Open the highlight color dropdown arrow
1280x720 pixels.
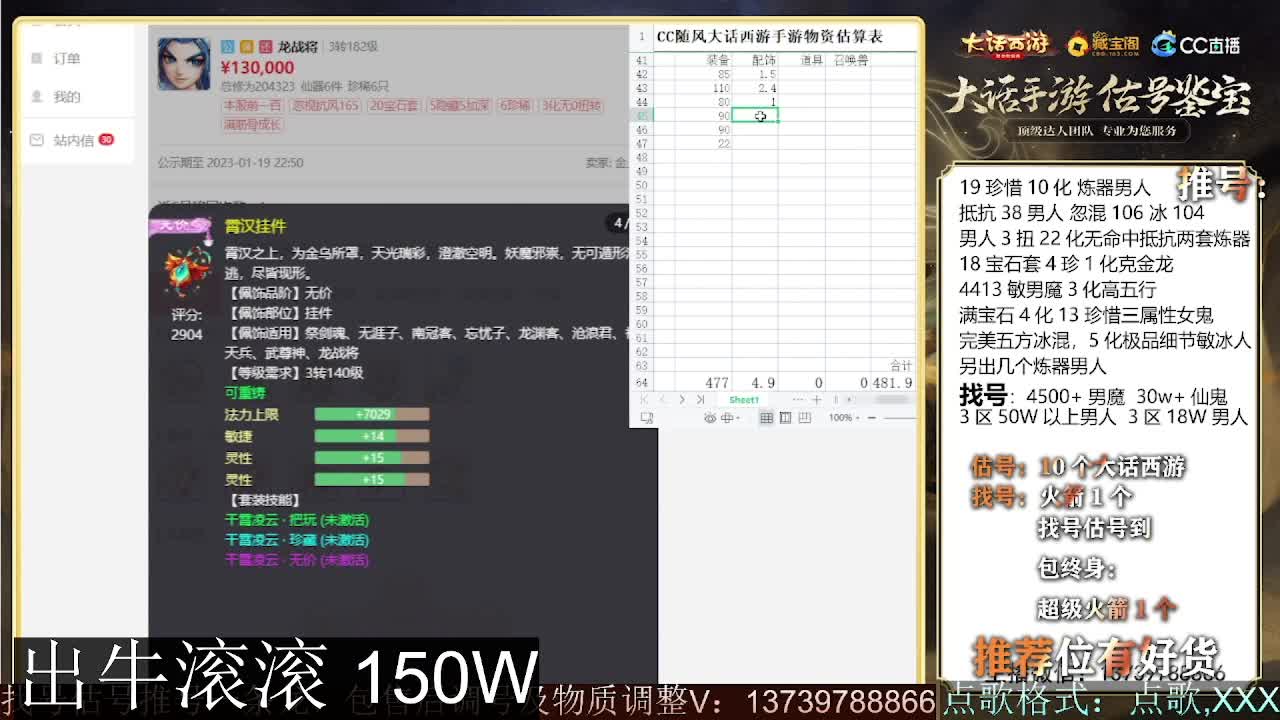[739, 418]
